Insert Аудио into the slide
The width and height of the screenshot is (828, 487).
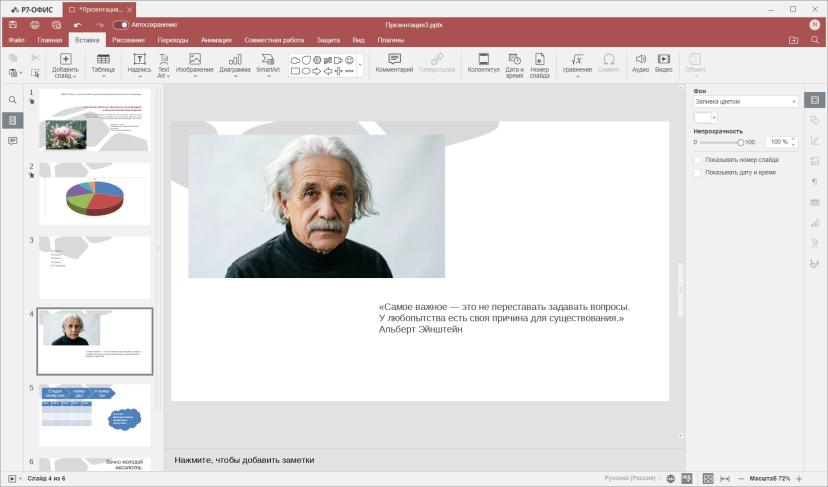(x=640, y=63)
